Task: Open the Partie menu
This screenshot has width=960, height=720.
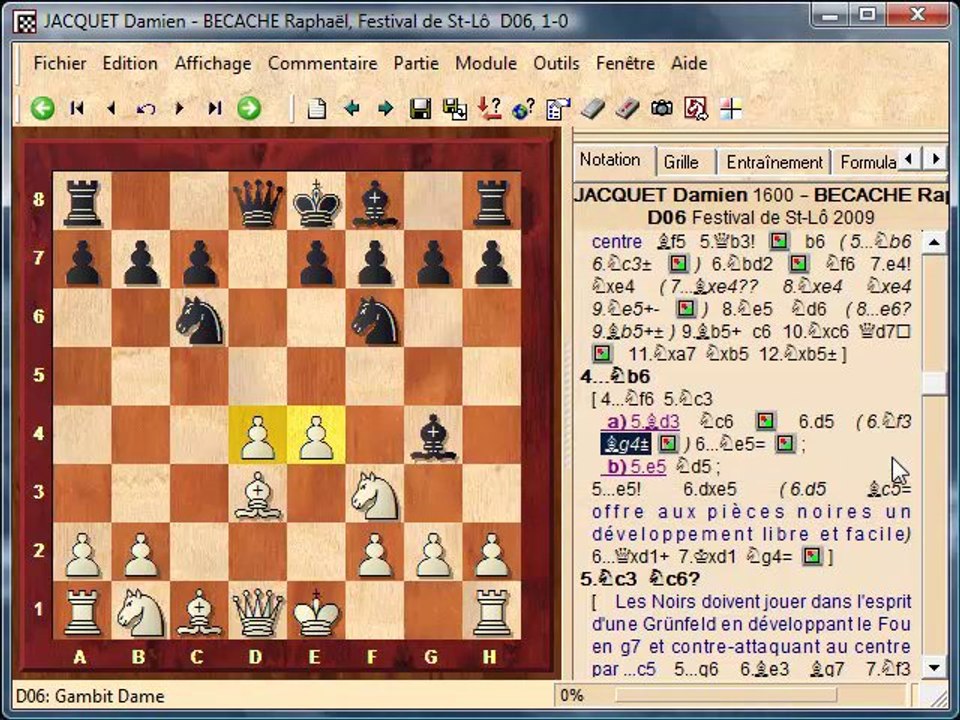Action: coord(416,63)
